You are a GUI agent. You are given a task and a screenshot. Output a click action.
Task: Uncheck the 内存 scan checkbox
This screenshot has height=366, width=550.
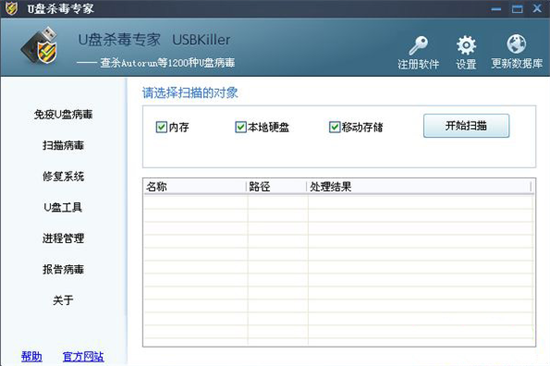coord(161,127)
